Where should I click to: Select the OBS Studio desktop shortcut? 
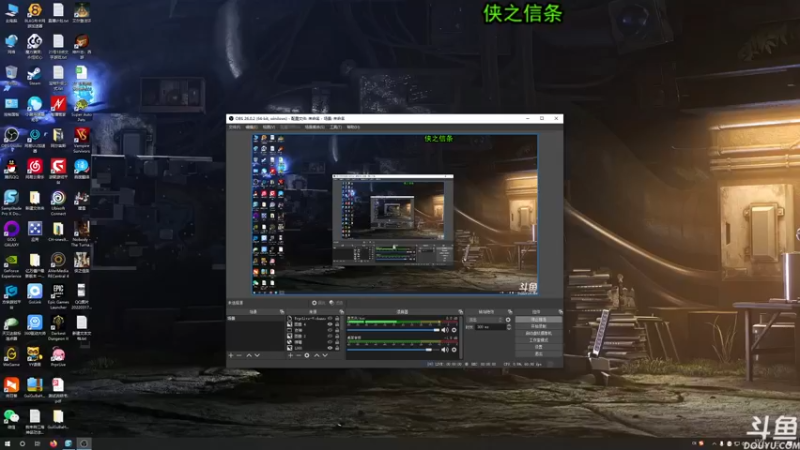tap(11, 138)
